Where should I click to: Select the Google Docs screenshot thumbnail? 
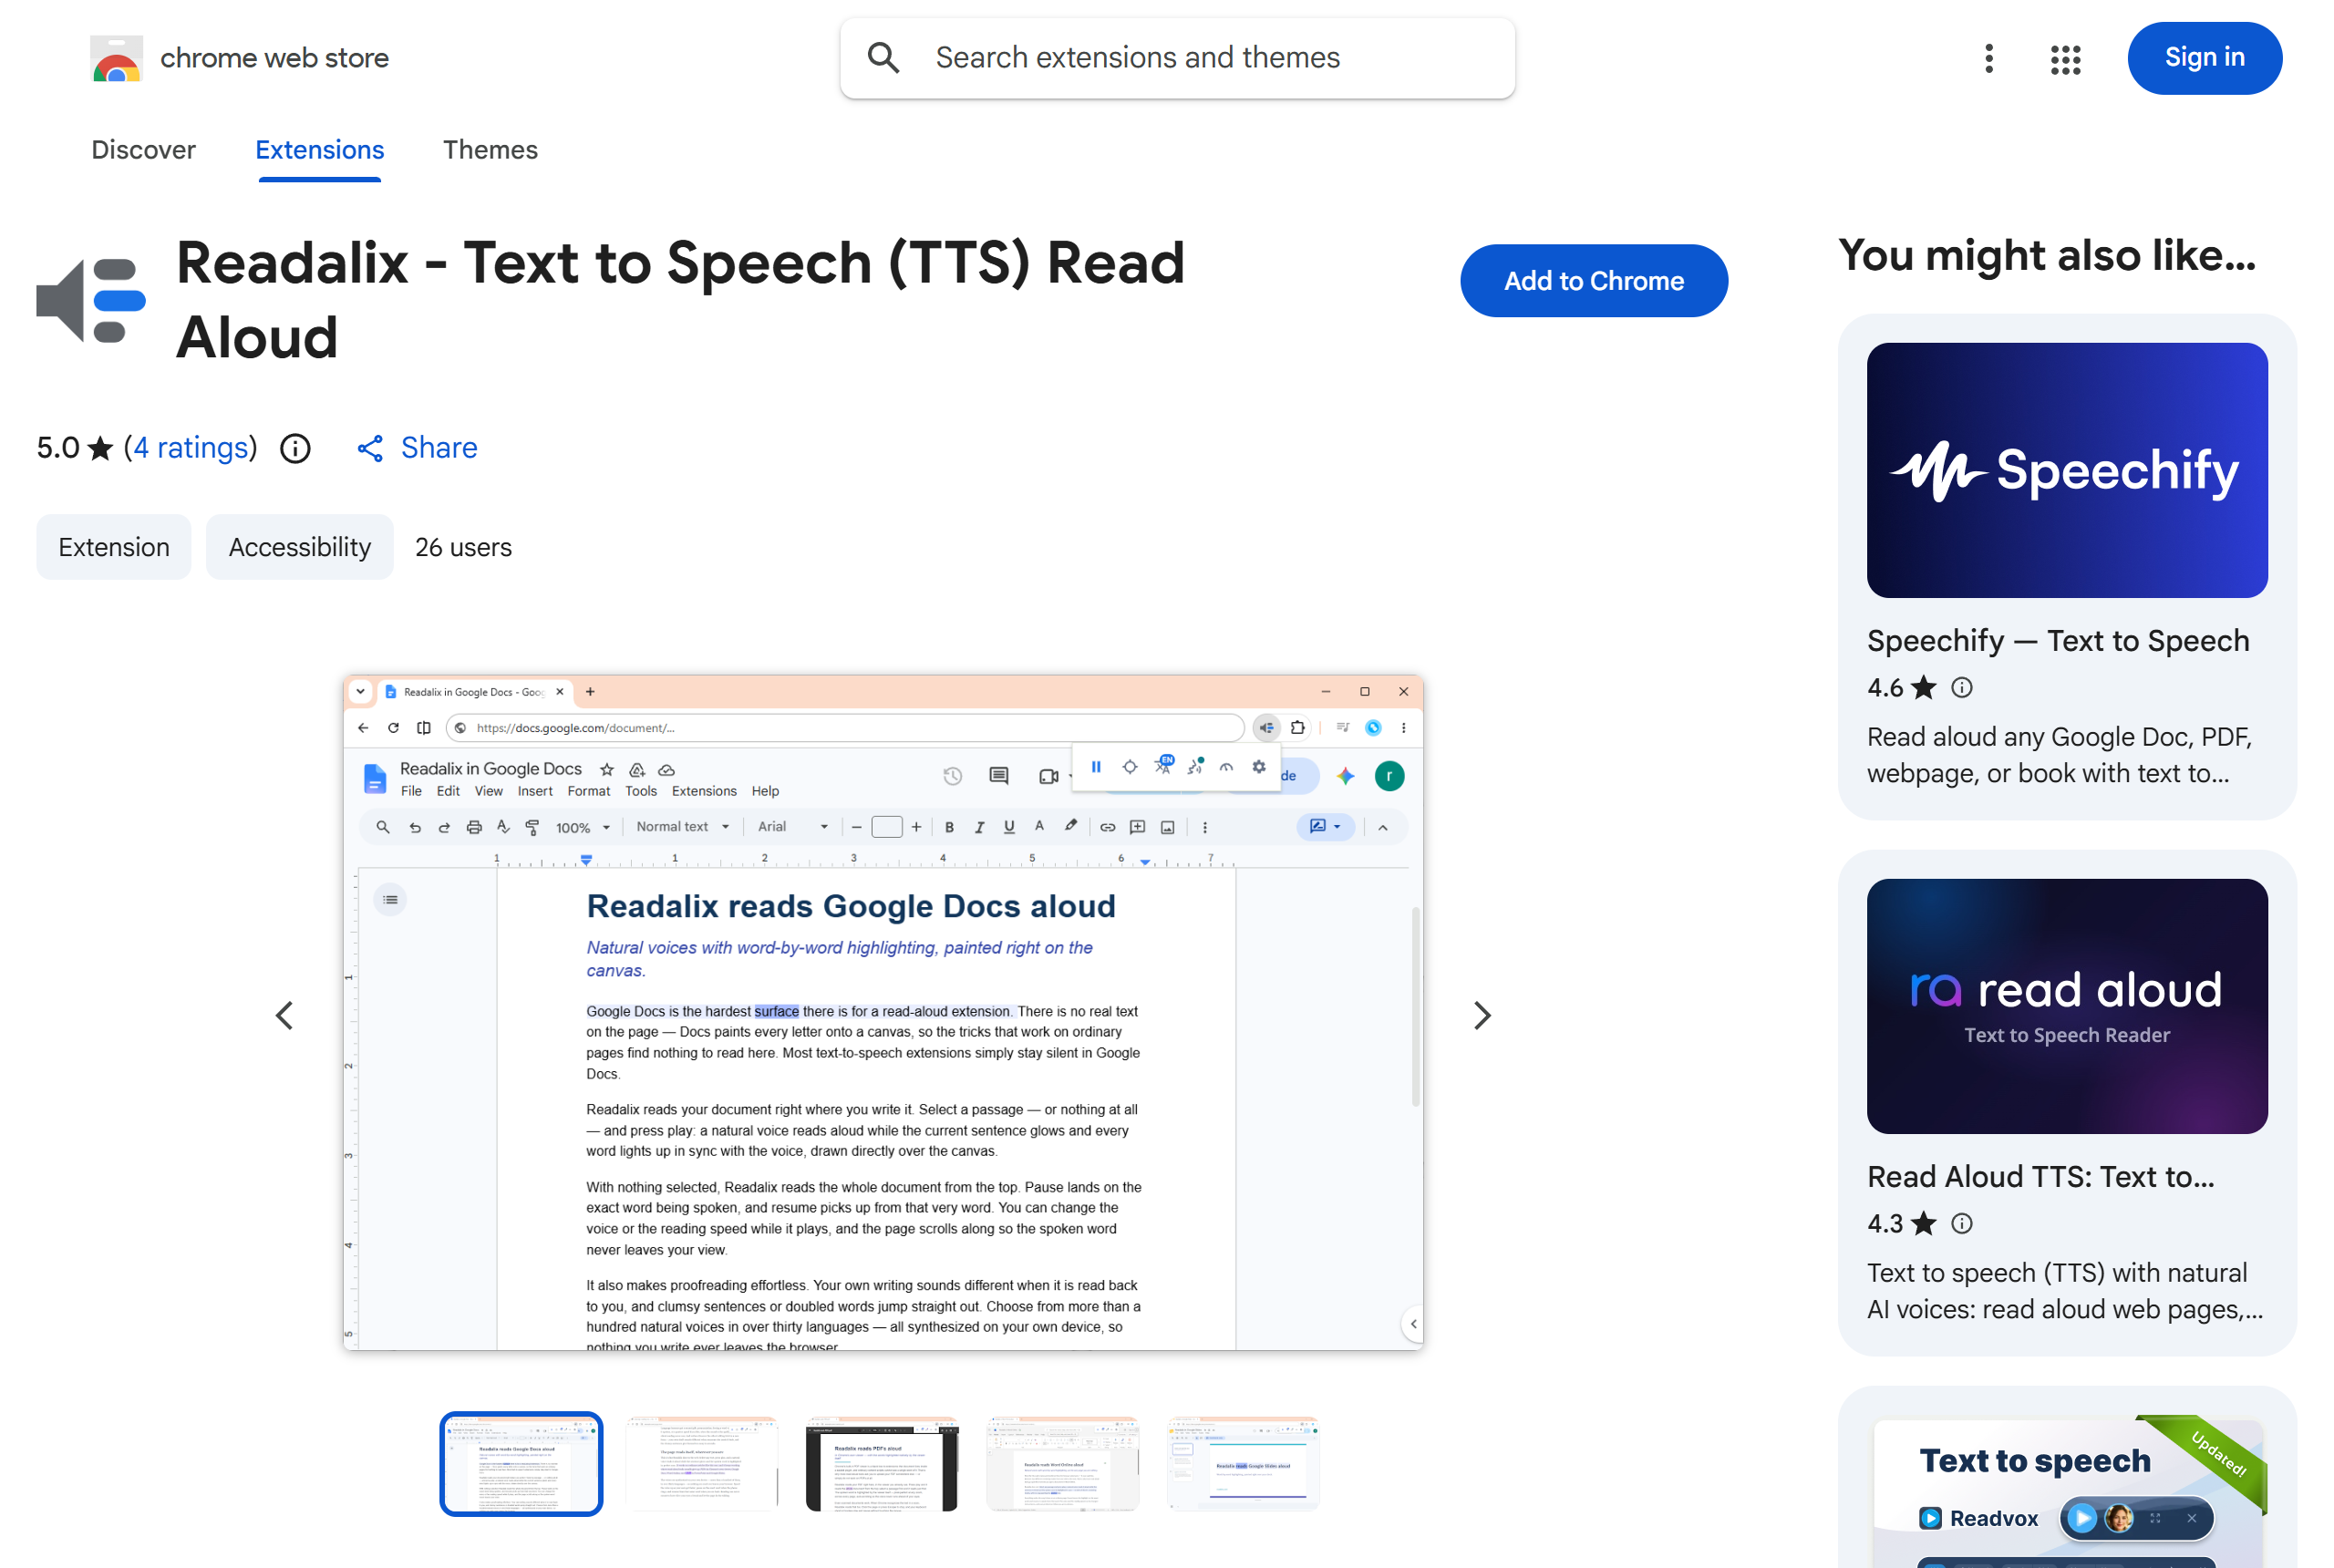[521, 1463]
